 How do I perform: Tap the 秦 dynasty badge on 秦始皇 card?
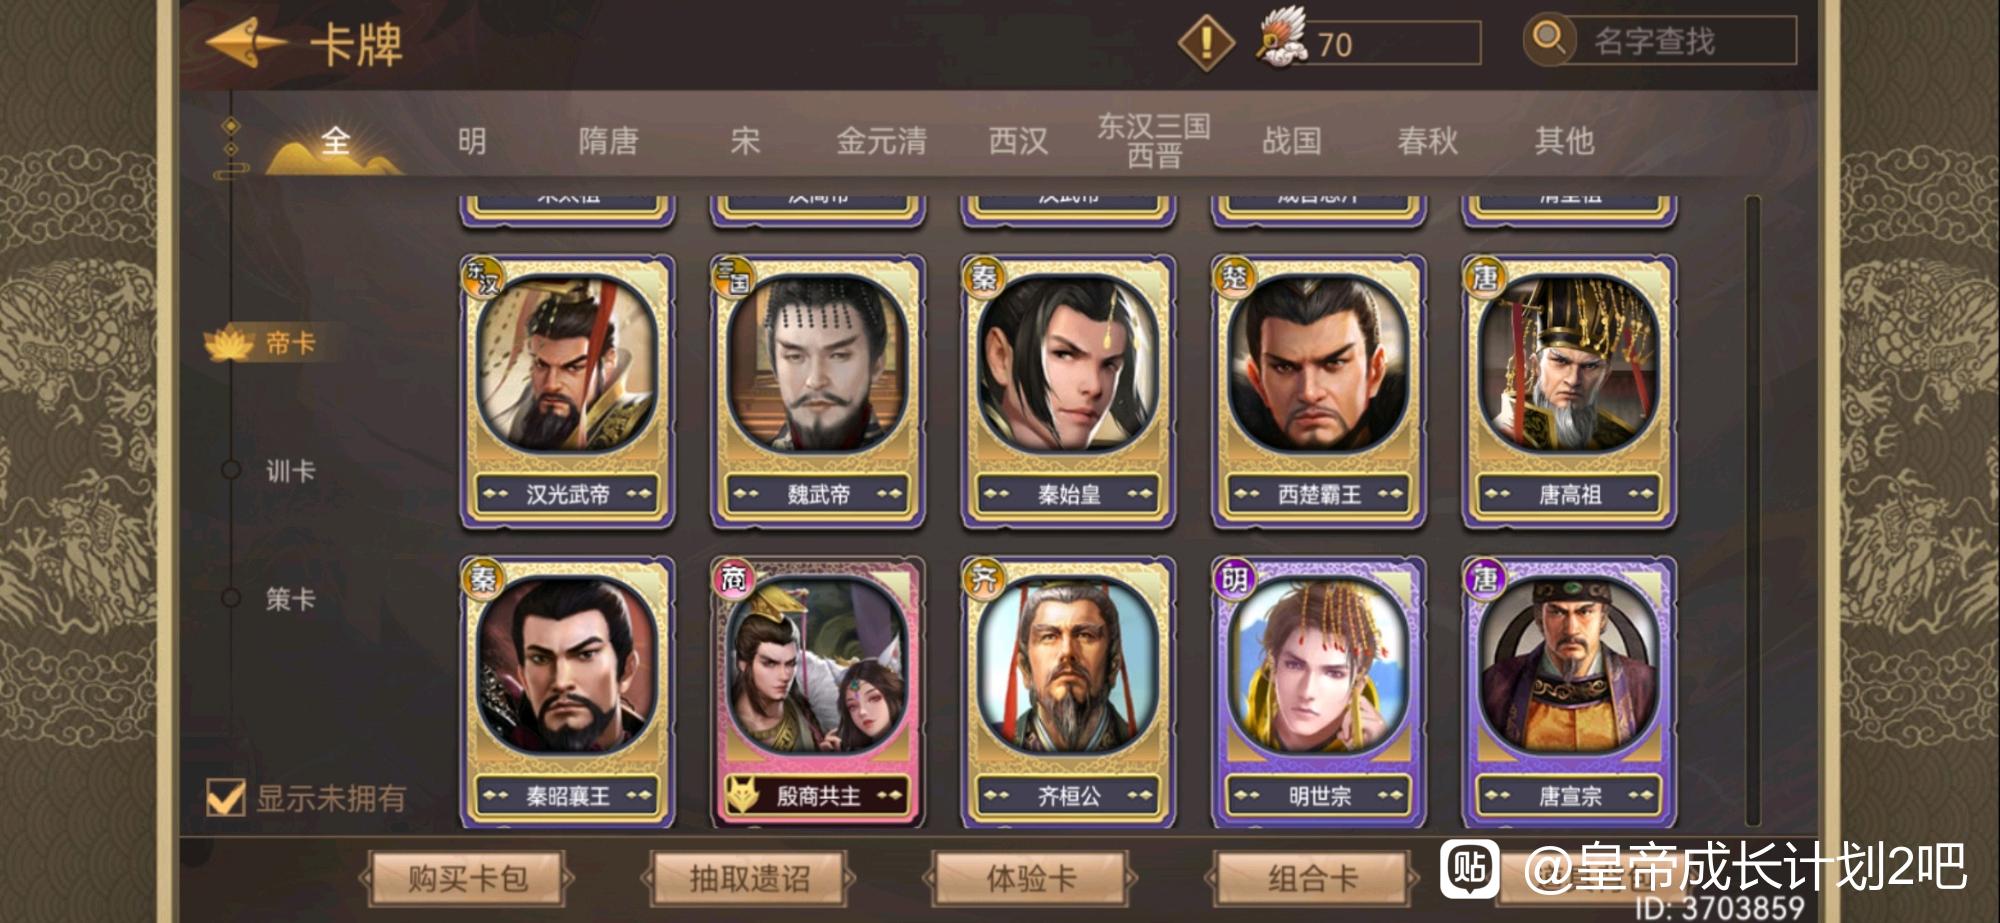tap(985, 277)
